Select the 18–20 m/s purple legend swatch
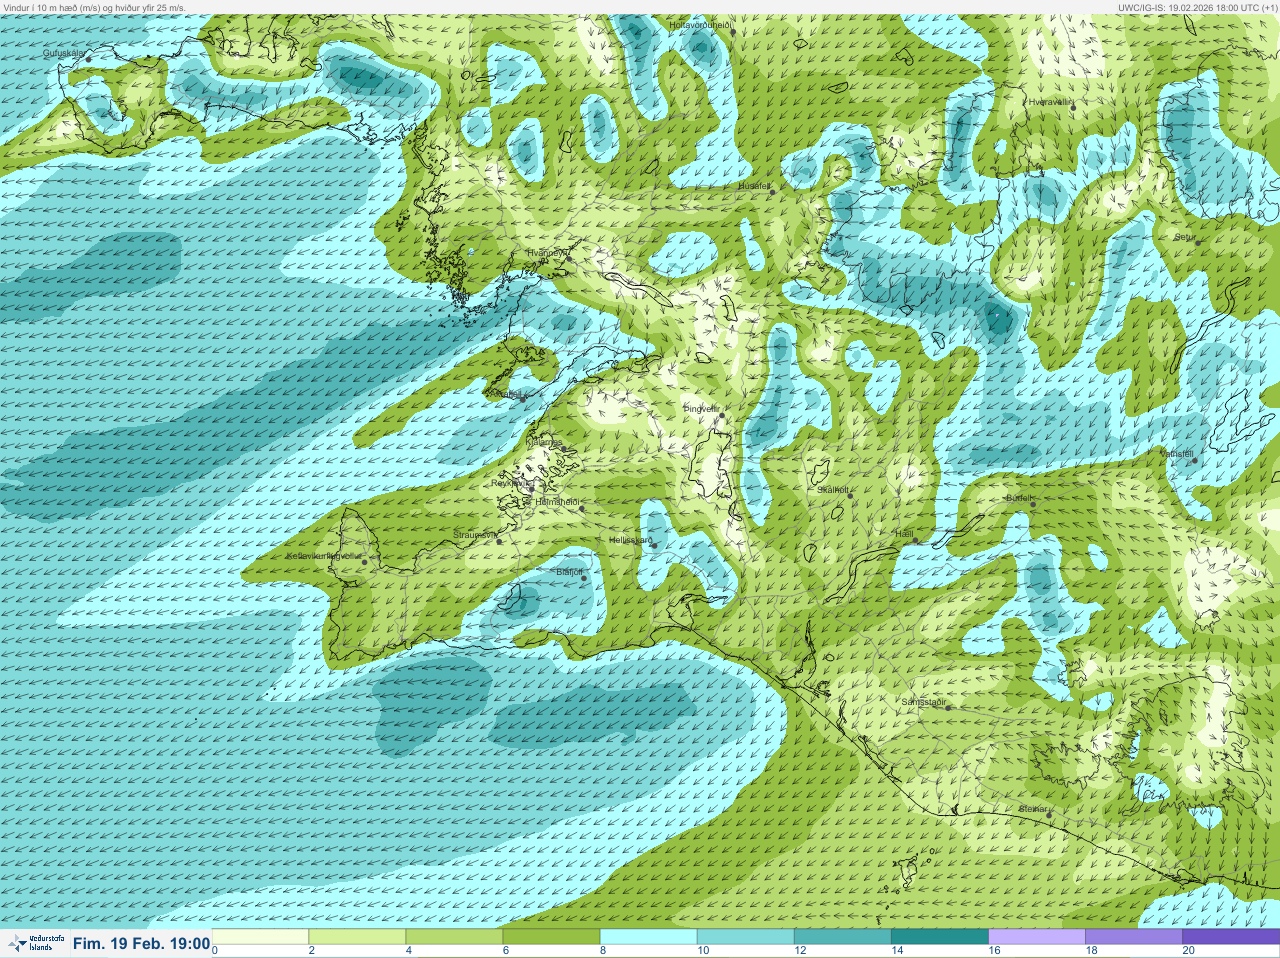1280x958 pixels. point(1132,937)
